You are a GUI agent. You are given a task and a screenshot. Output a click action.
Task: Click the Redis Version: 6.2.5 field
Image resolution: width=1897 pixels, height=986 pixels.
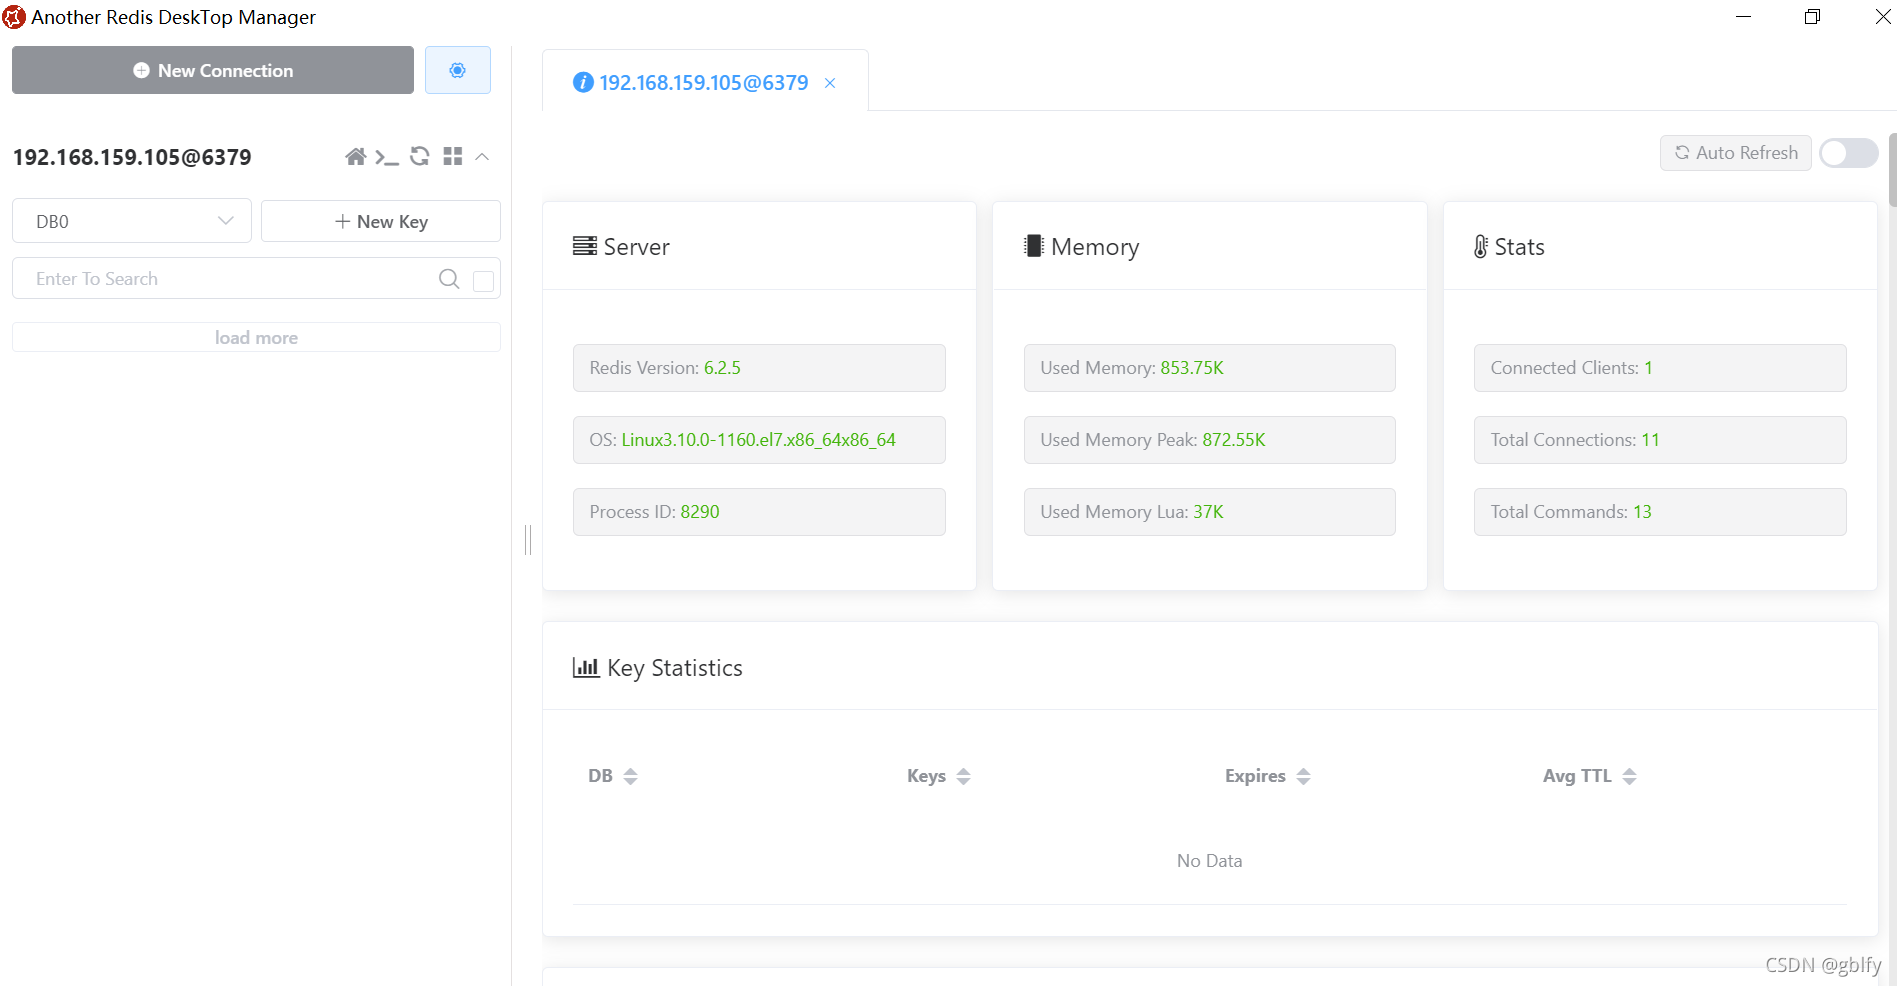pyautogui.click(x=759, y=368)
